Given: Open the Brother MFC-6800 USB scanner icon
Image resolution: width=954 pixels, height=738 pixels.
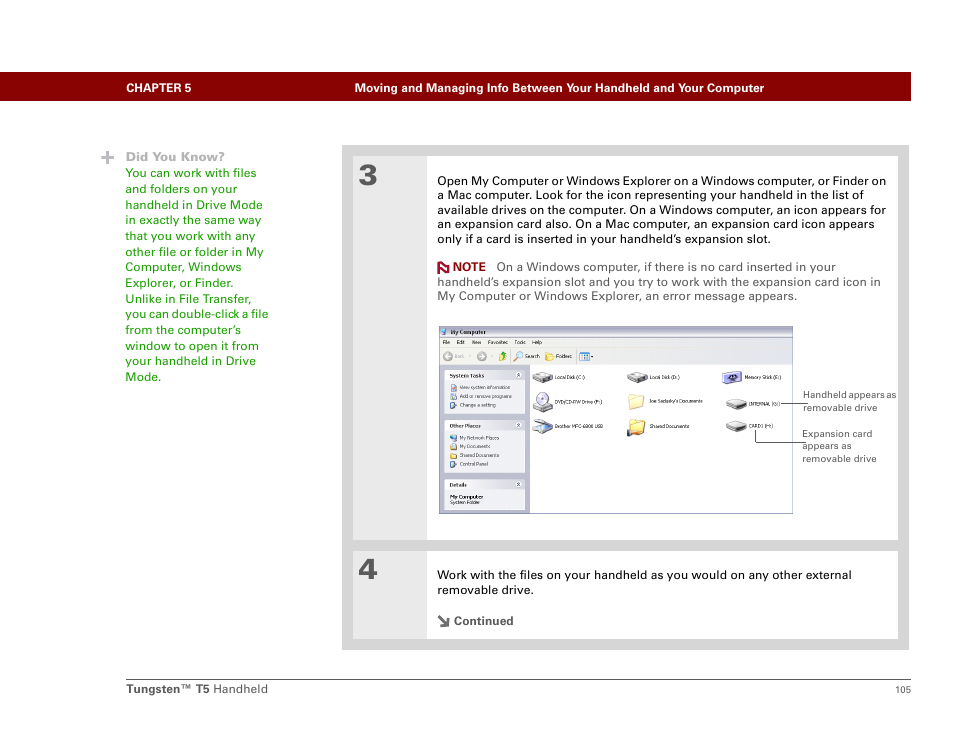Looking at the screenshot, I should click(542, 426).
